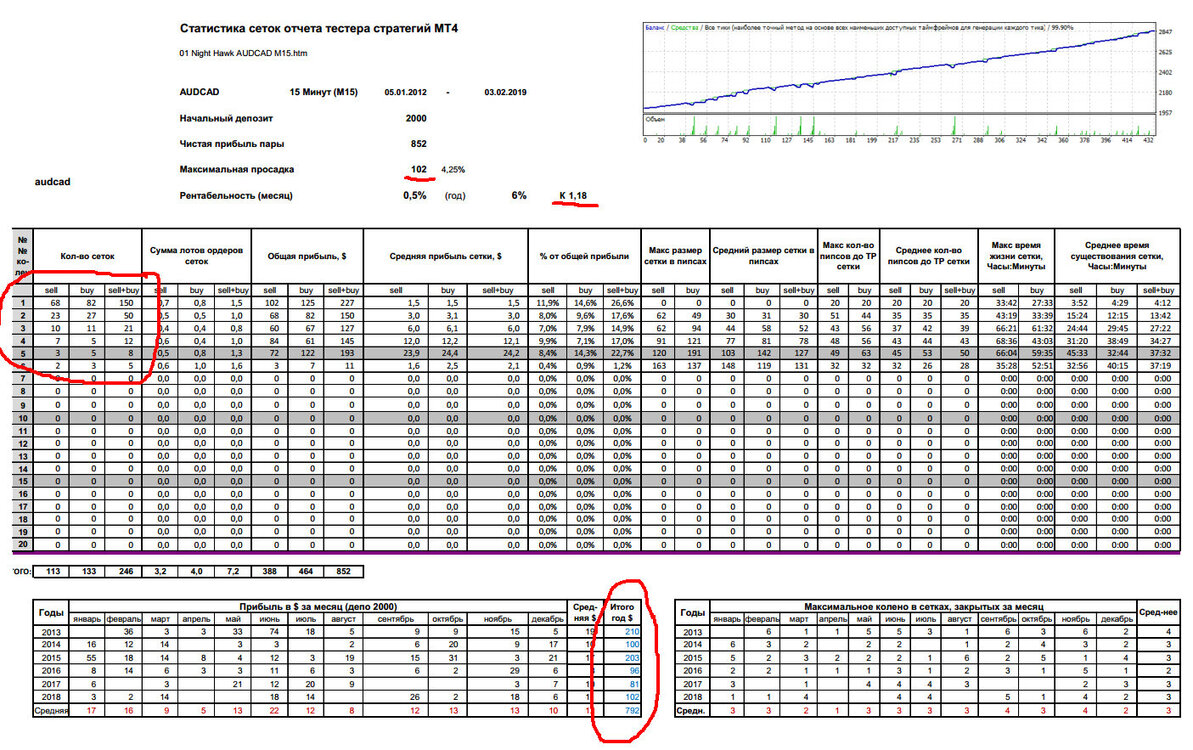The height and width of the screenshot is (750, 1193).
Task: Click the 'Максимальная просадка' label
Action: coord(237,169)
